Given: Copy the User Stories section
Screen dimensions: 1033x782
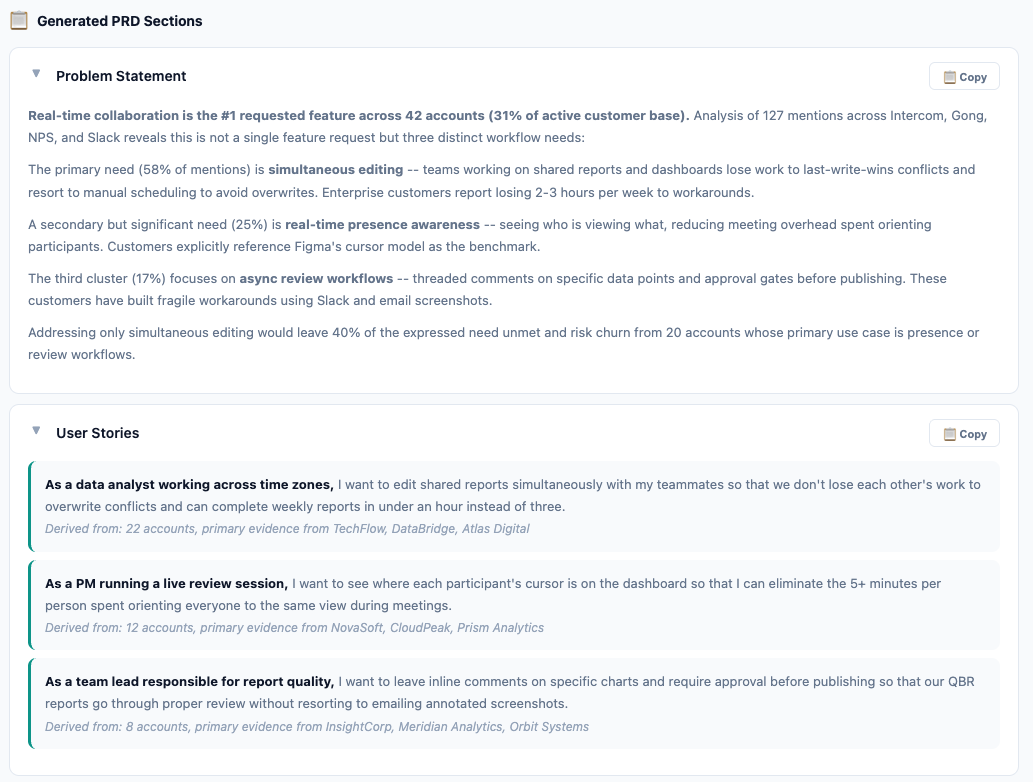Looking at the screenshot, I should (x=964, y=433).
